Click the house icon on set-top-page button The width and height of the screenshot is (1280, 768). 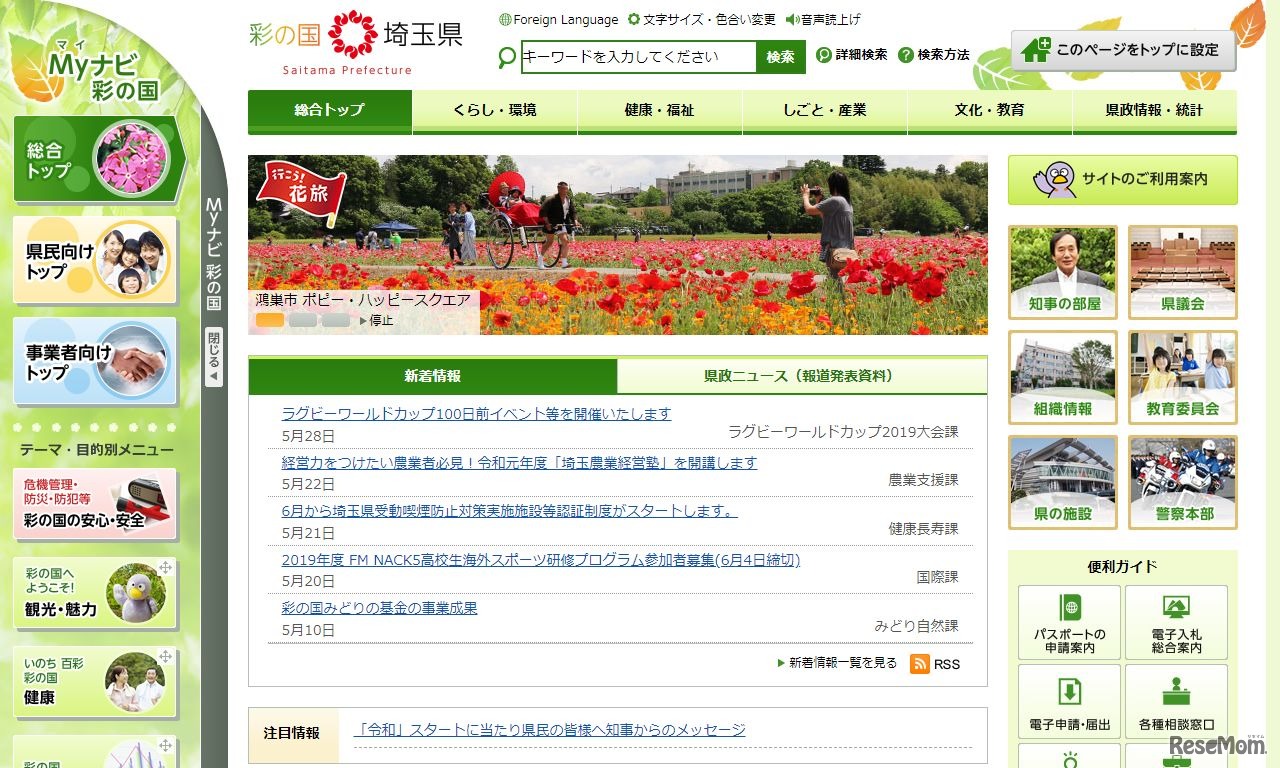[1036, 50]
